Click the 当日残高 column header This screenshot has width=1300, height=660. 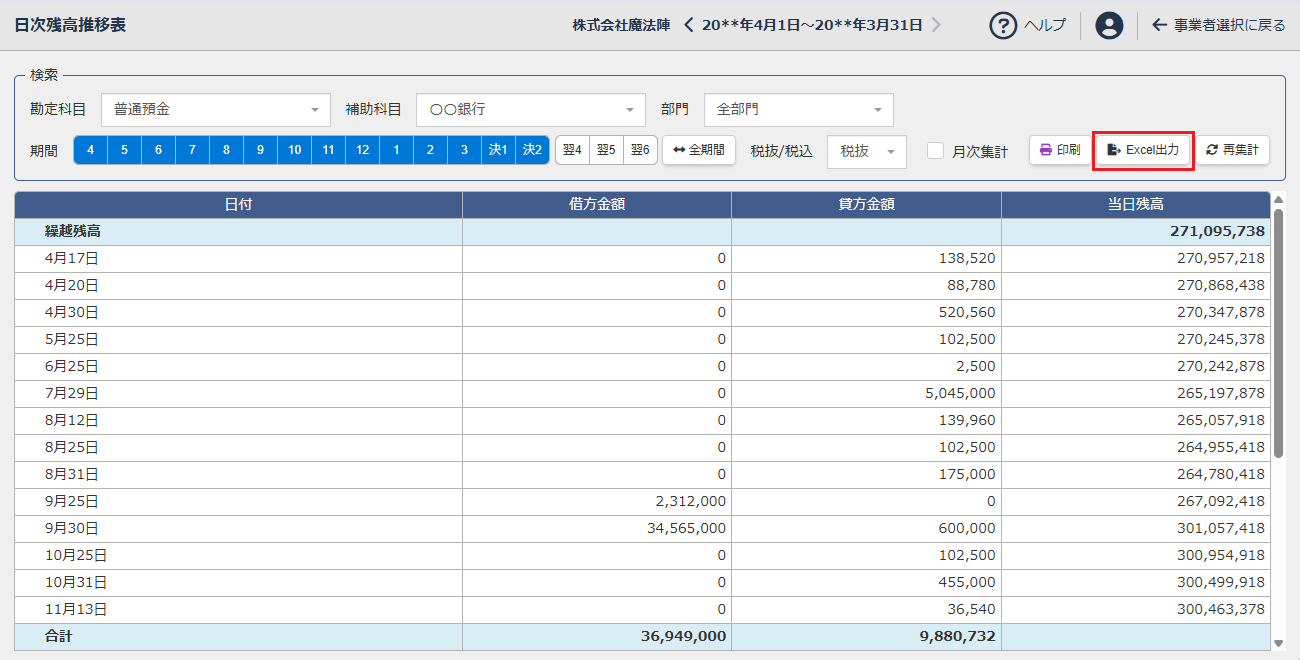click(x=1136, y=204)
